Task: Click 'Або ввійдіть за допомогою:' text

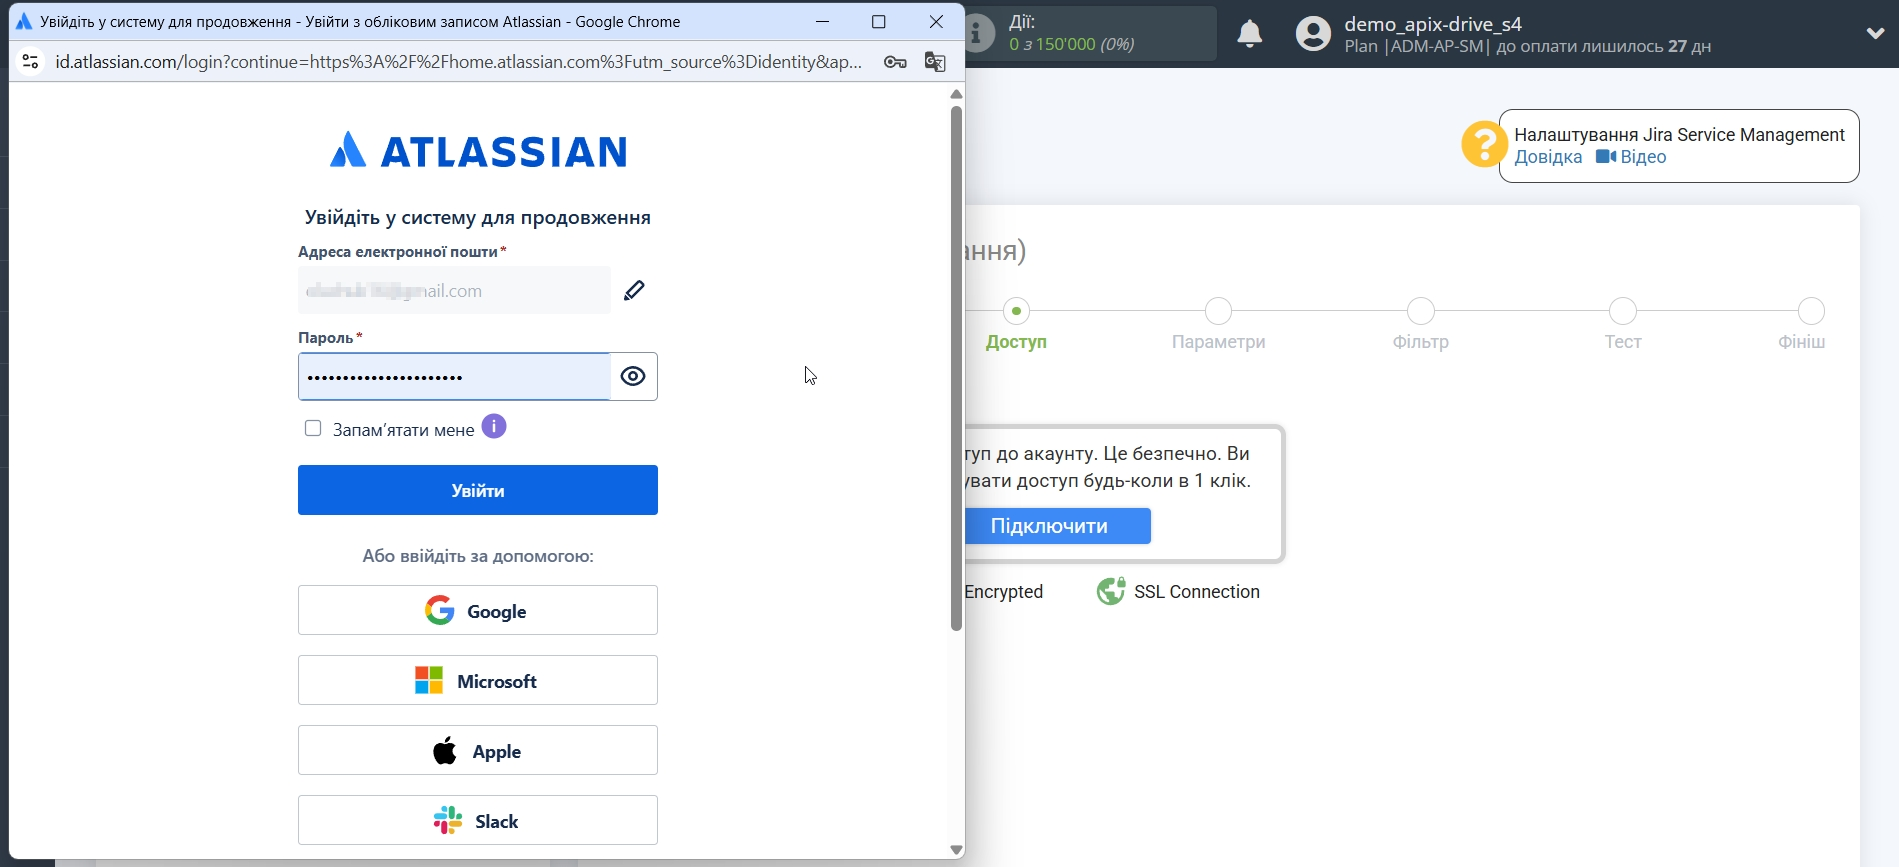Action: (478, 556)
